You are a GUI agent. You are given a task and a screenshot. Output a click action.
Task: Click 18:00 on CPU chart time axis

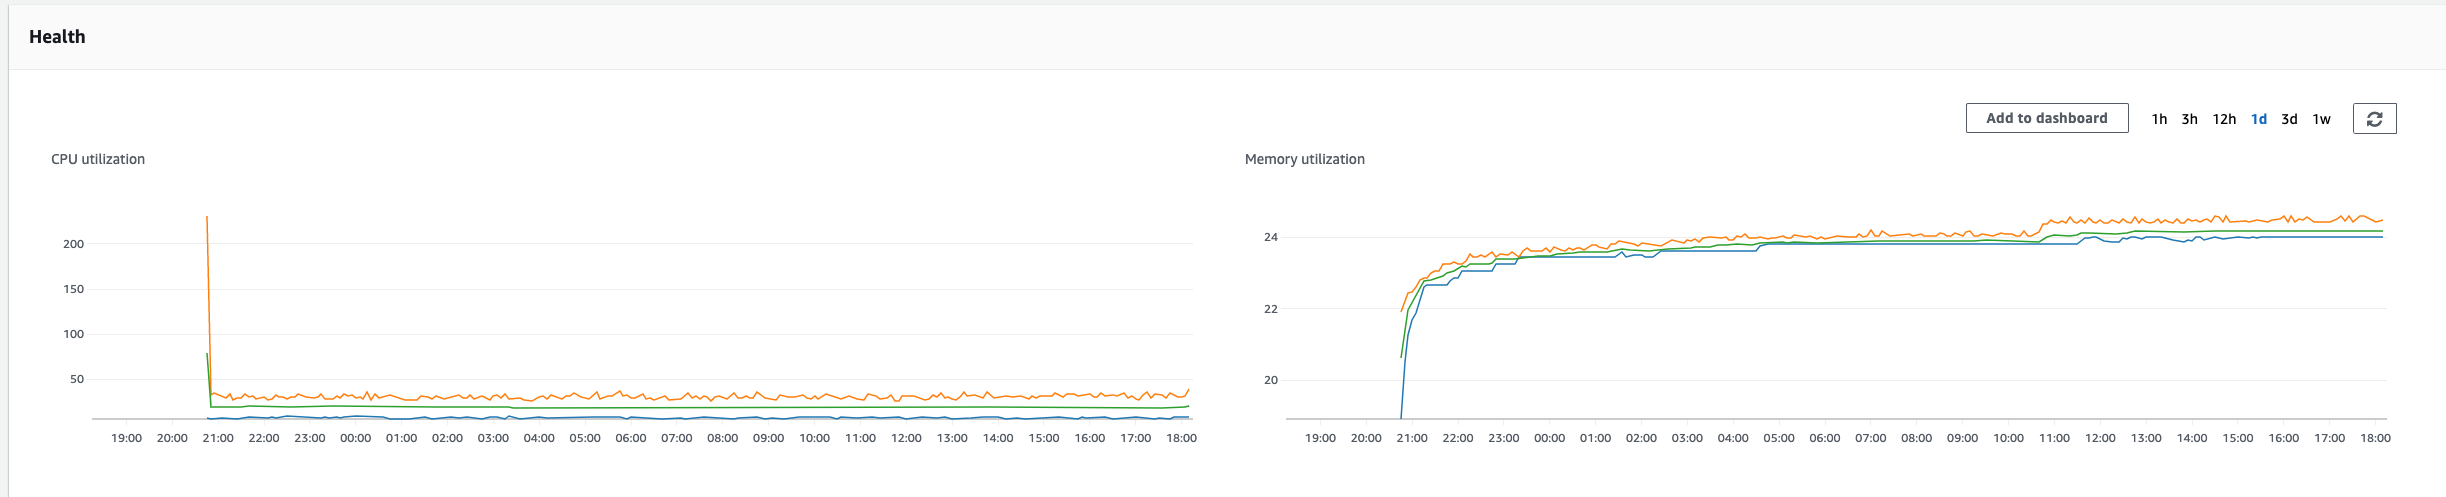point(1181,438)
